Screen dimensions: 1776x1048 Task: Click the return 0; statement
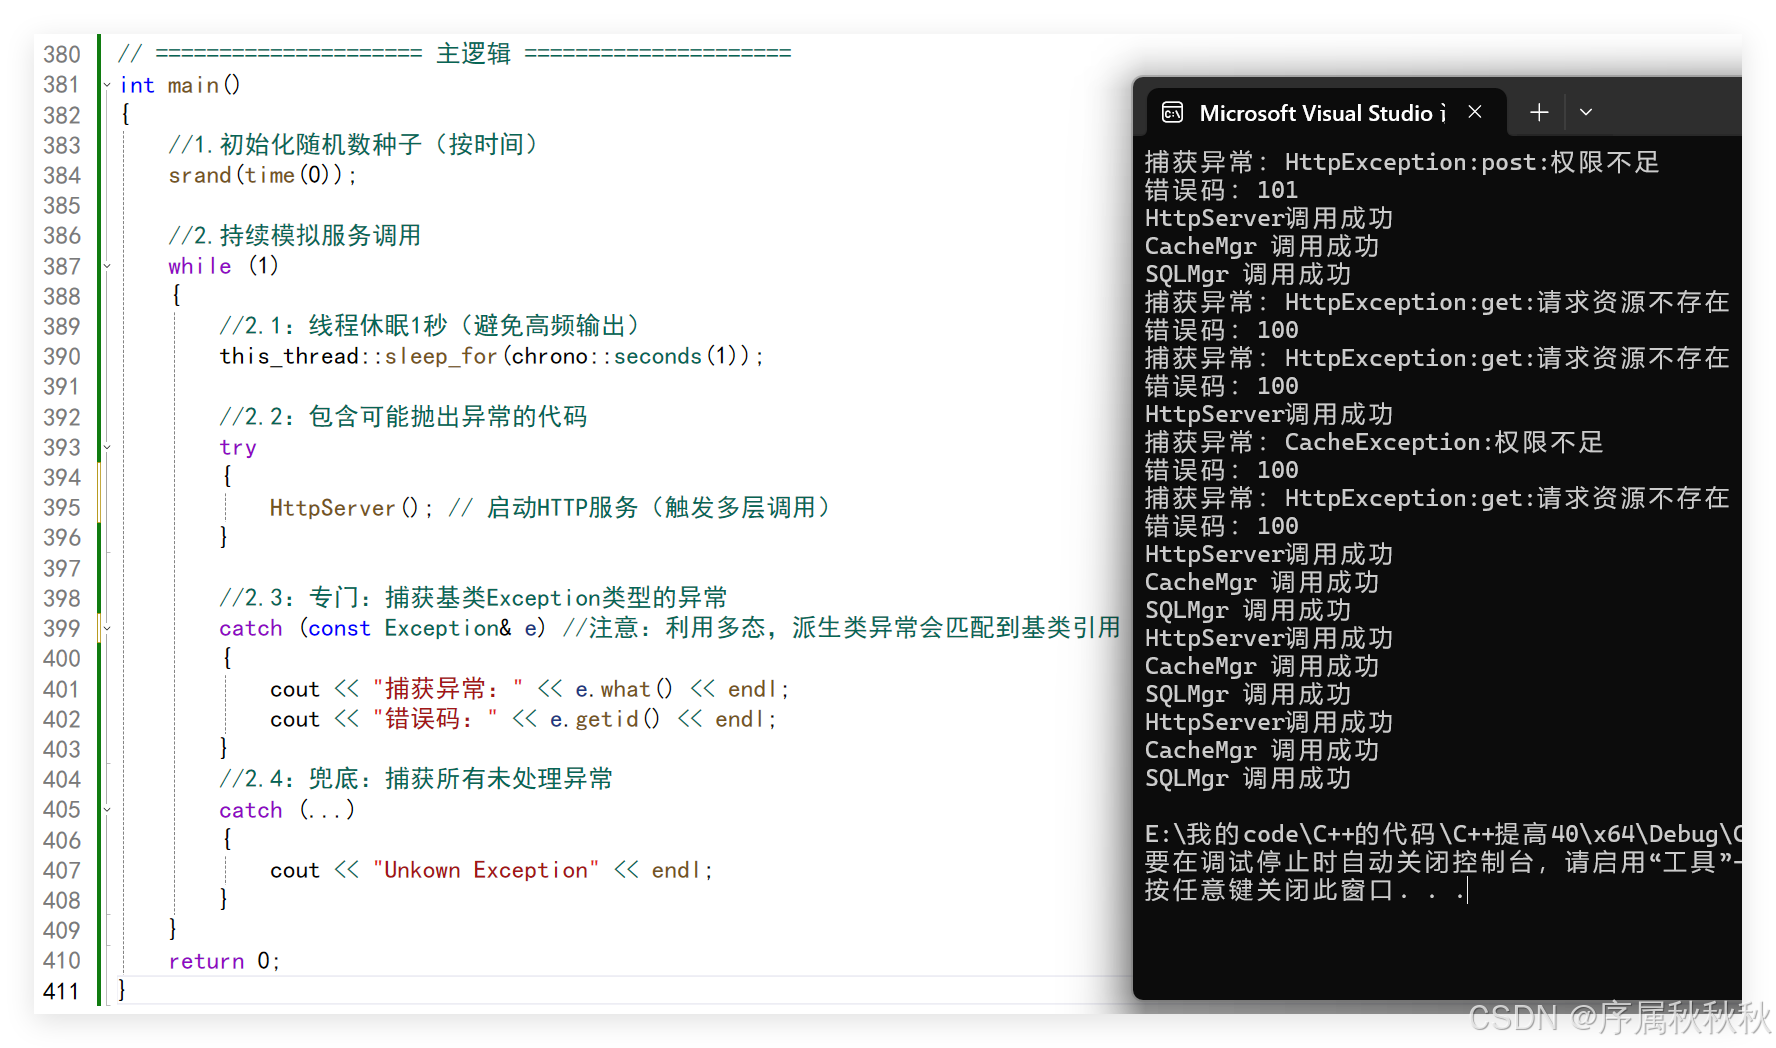pos(224,961)
